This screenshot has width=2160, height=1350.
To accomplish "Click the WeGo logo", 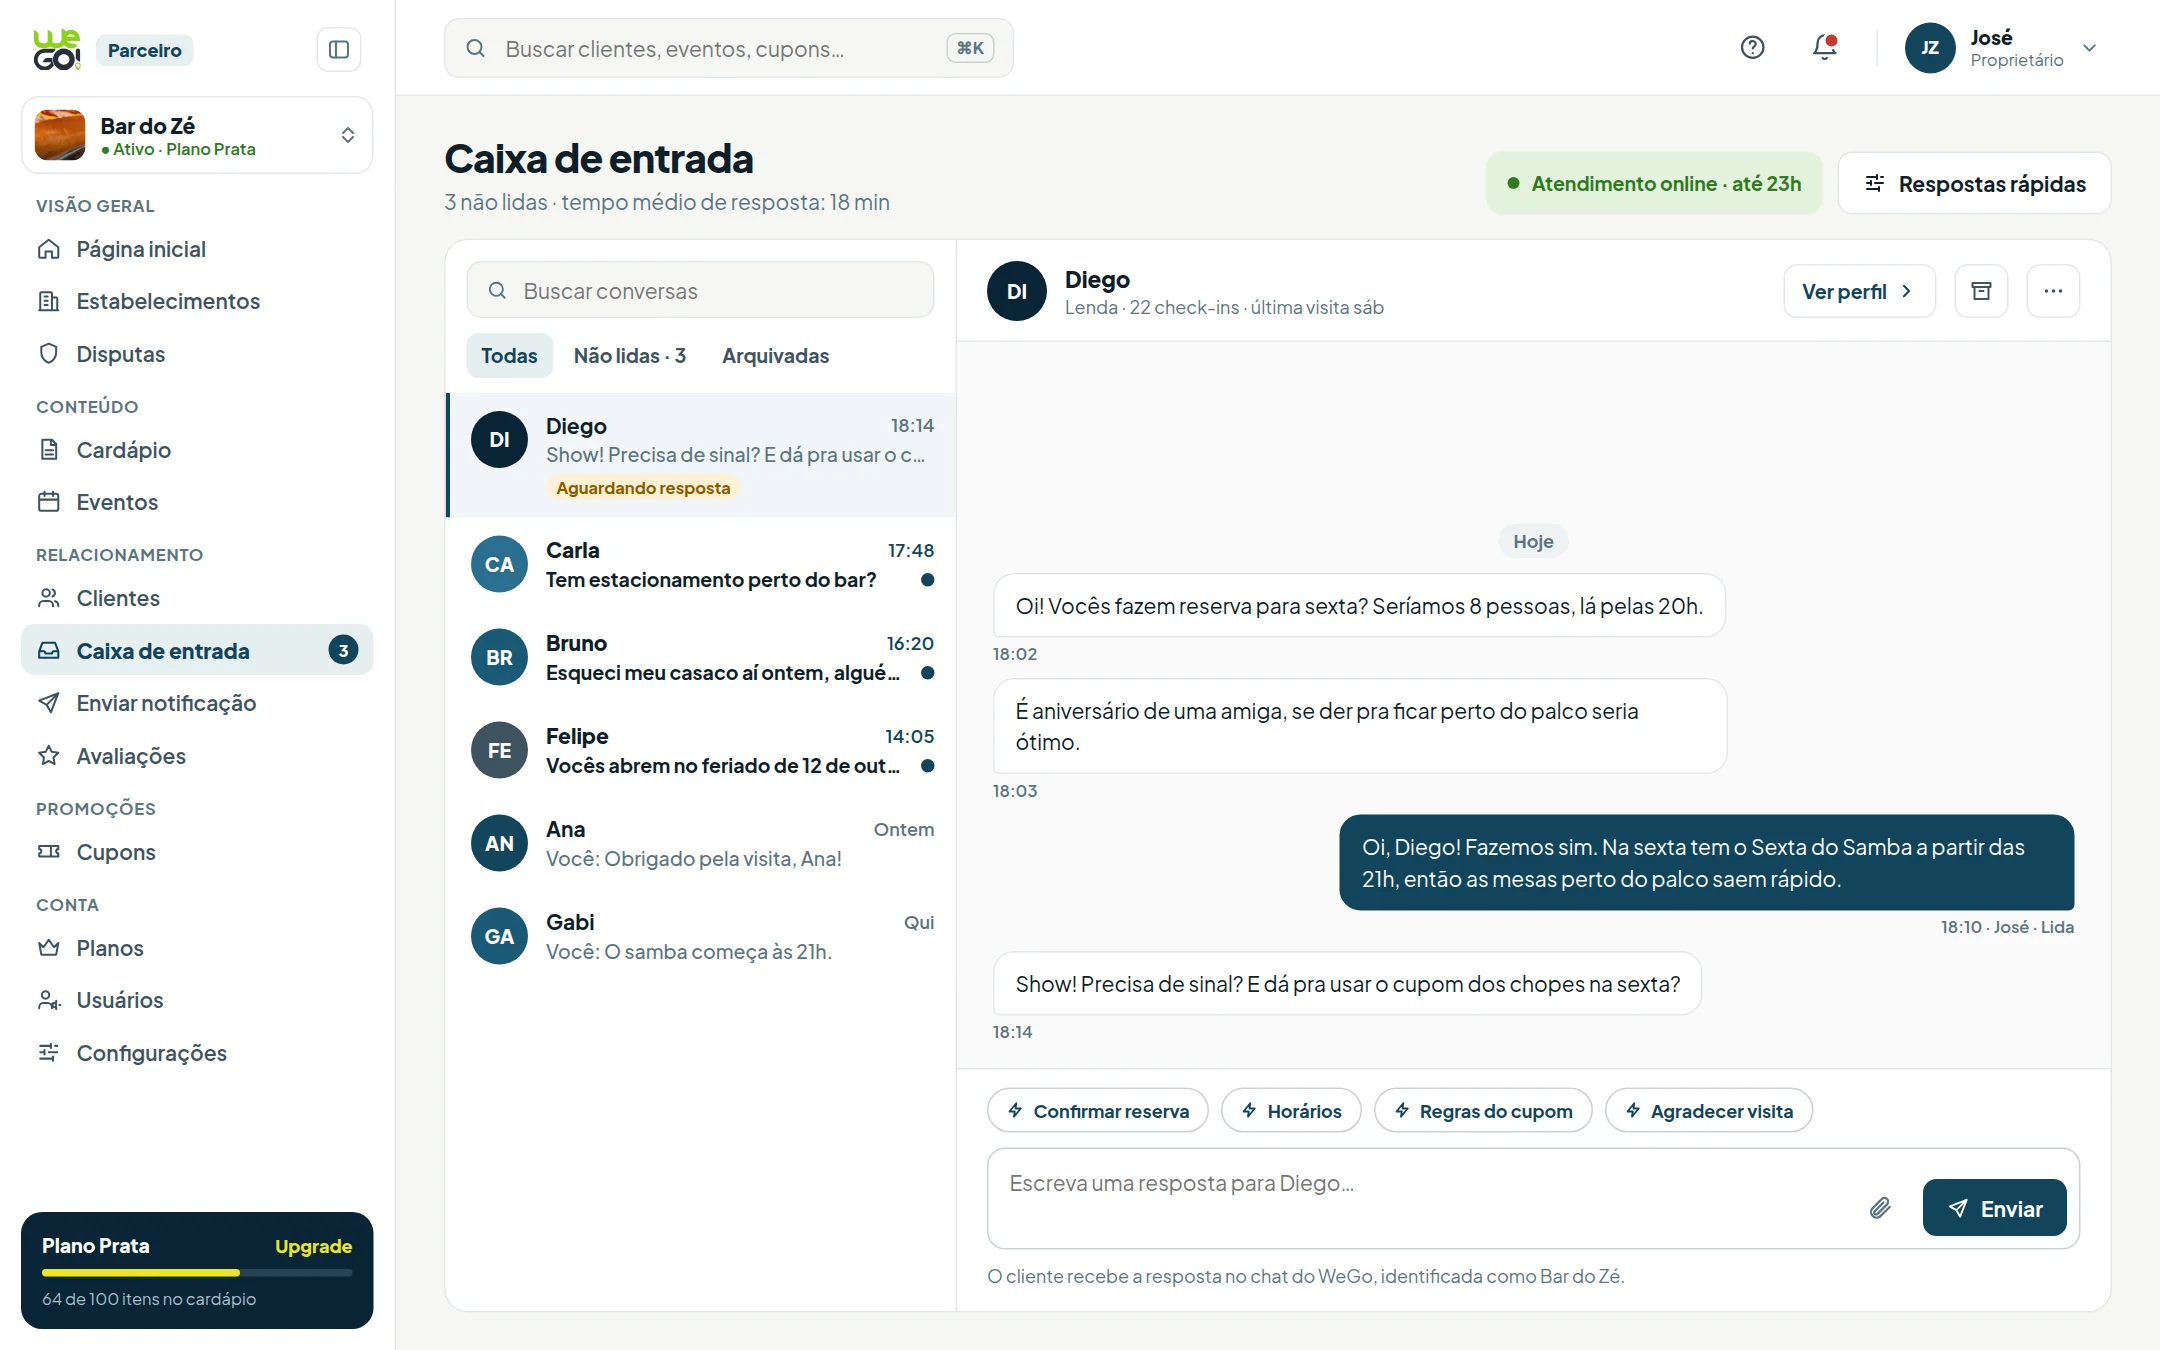I will 57,50.
